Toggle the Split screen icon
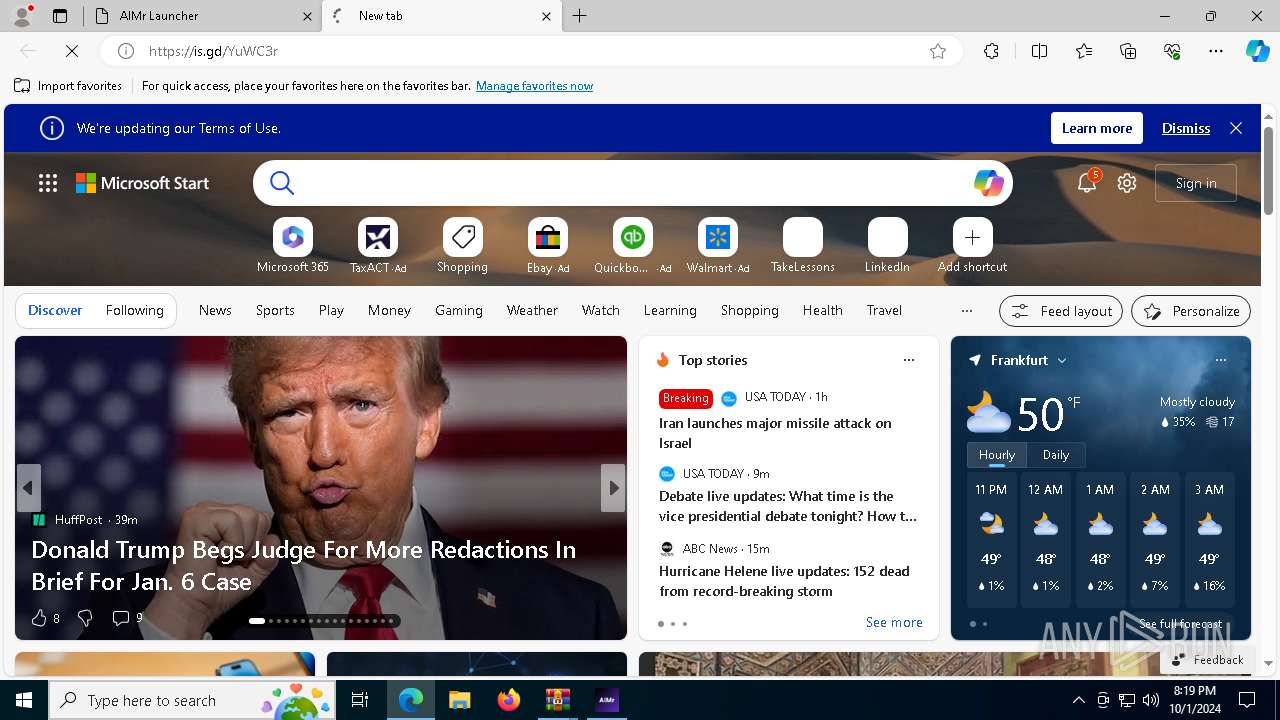 [1039, 51]
